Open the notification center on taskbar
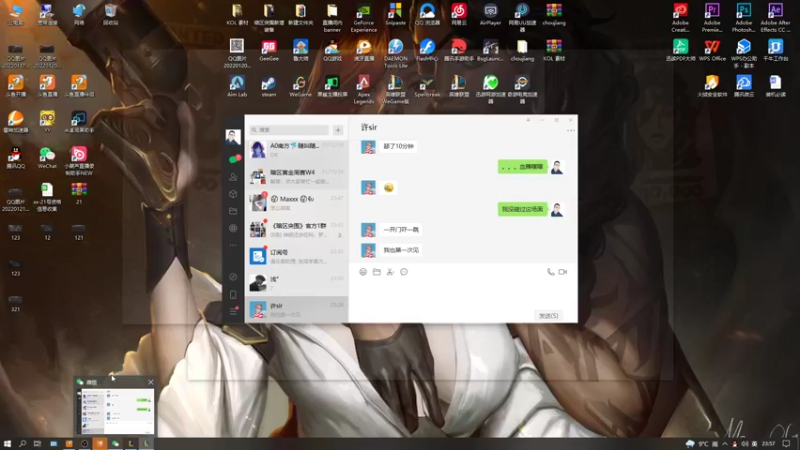The image size is (800, 450). pos(786,443)
